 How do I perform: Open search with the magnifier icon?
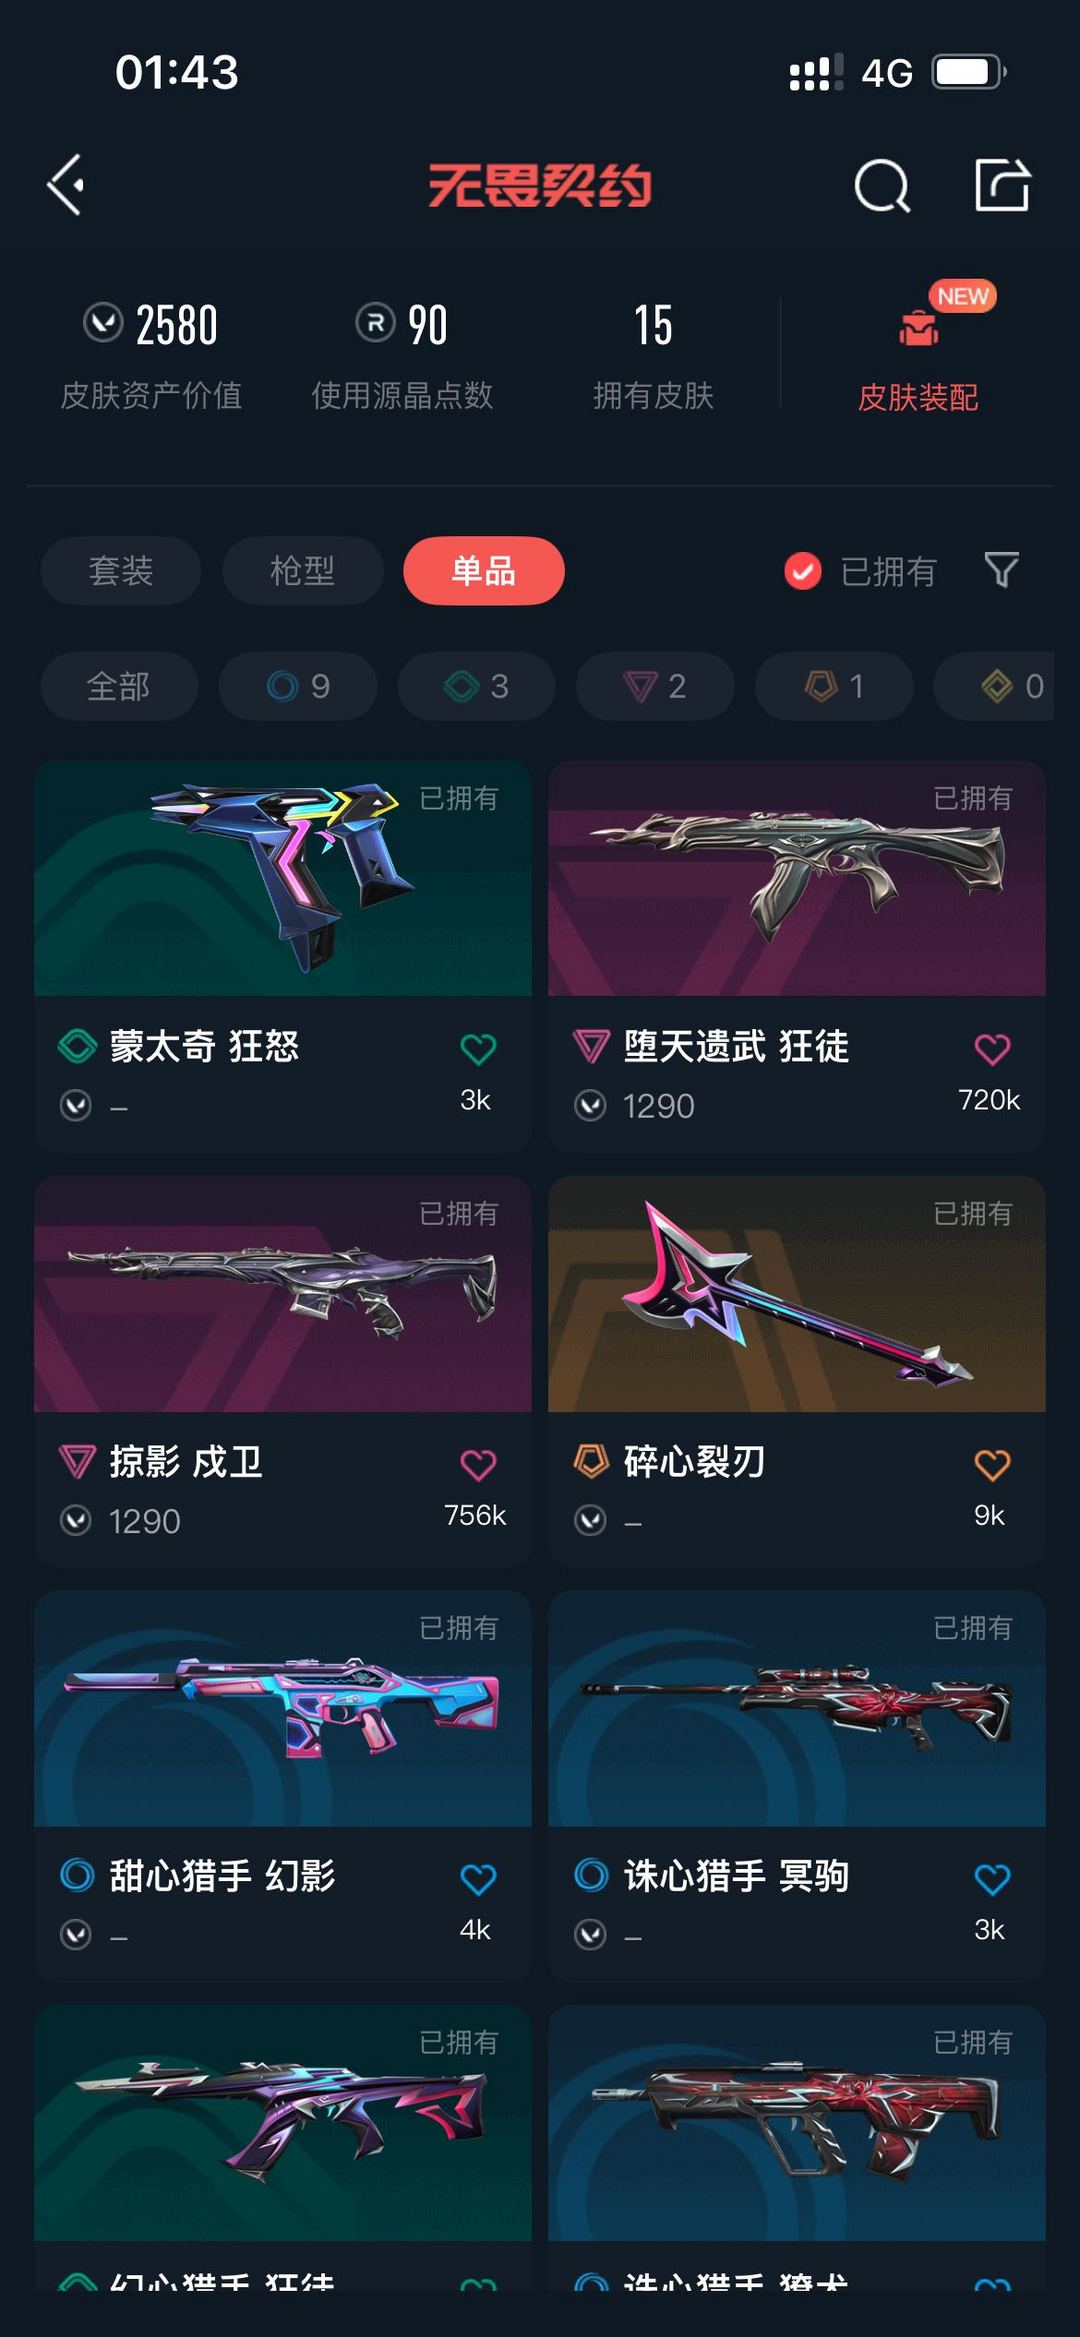tap(882, 186)
